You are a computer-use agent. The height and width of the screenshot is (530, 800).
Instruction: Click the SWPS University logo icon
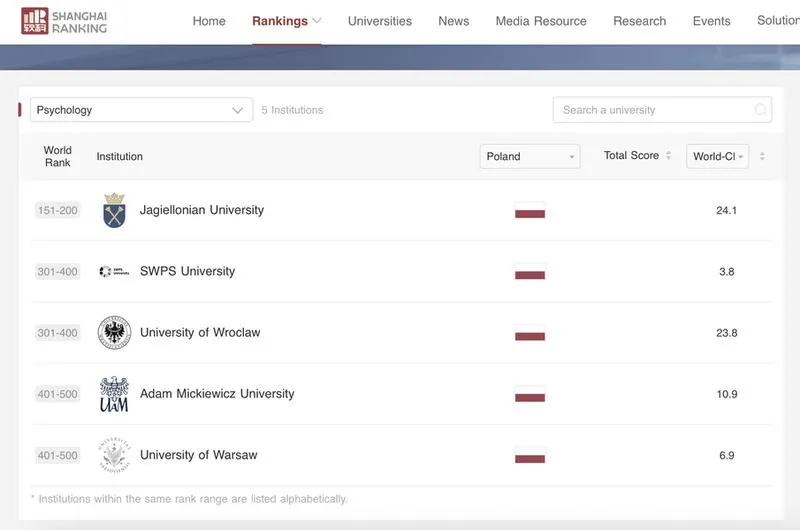coord(114,271)
